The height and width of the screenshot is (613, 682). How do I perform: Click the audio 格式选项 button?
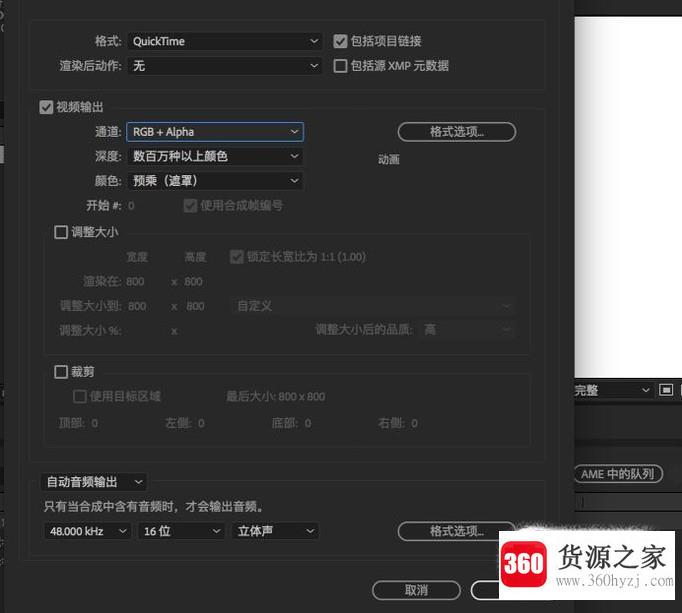point(456,531)
